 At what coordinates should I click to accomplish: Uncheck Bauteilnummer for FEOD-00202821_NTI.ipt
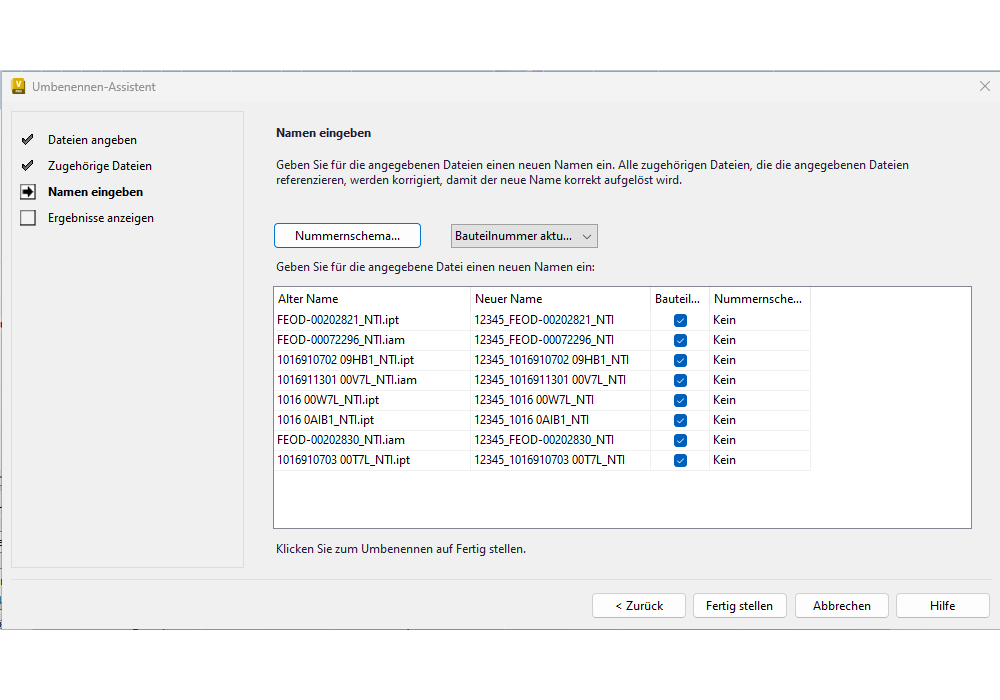click(x=680, y=320)
